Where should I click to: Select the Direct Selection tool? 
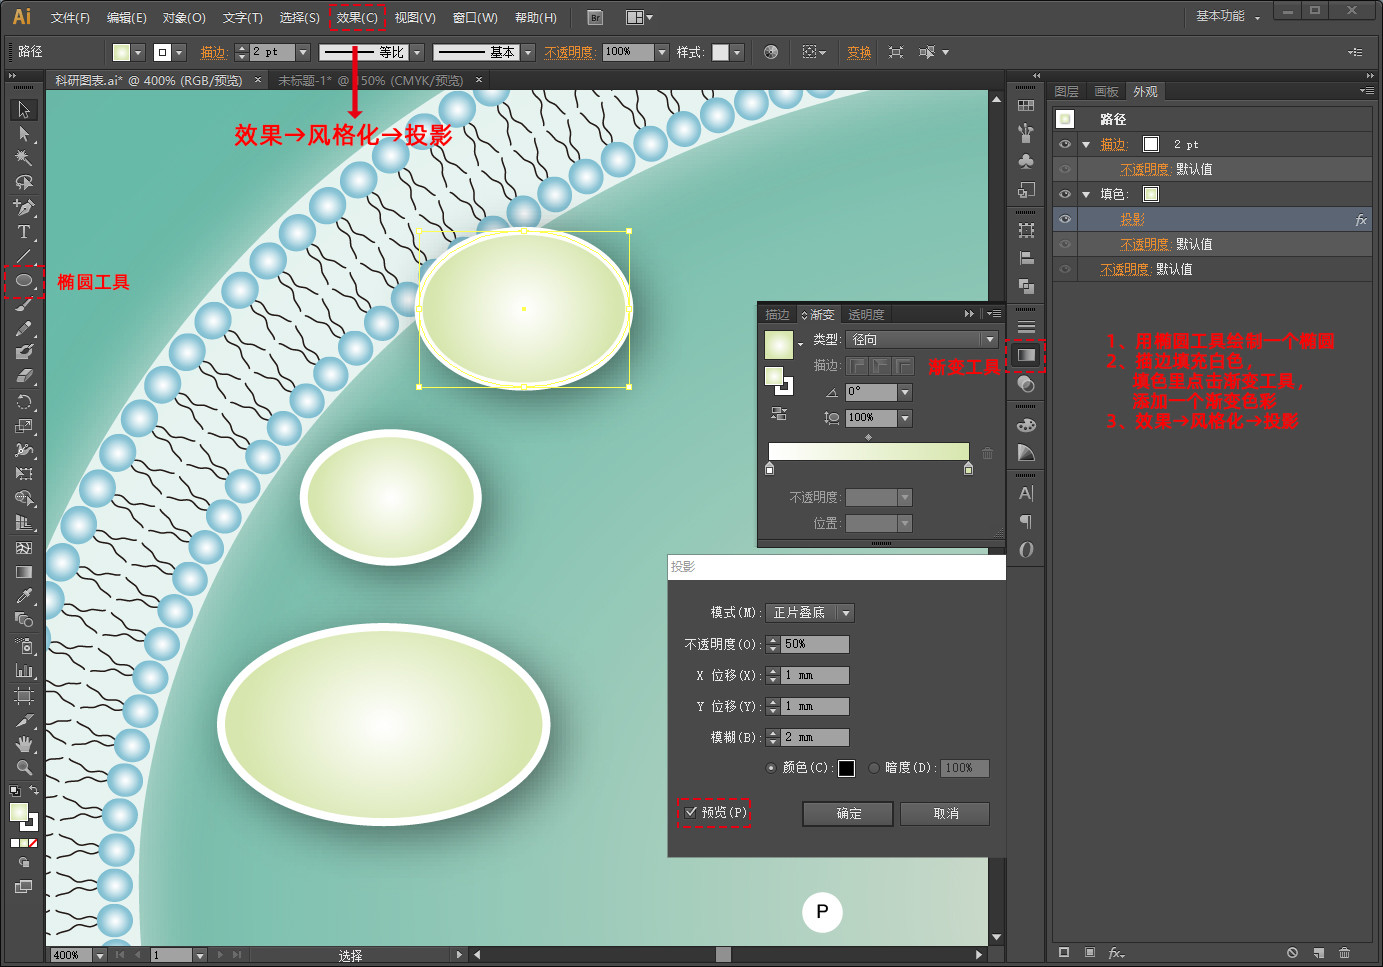[24, 134]
